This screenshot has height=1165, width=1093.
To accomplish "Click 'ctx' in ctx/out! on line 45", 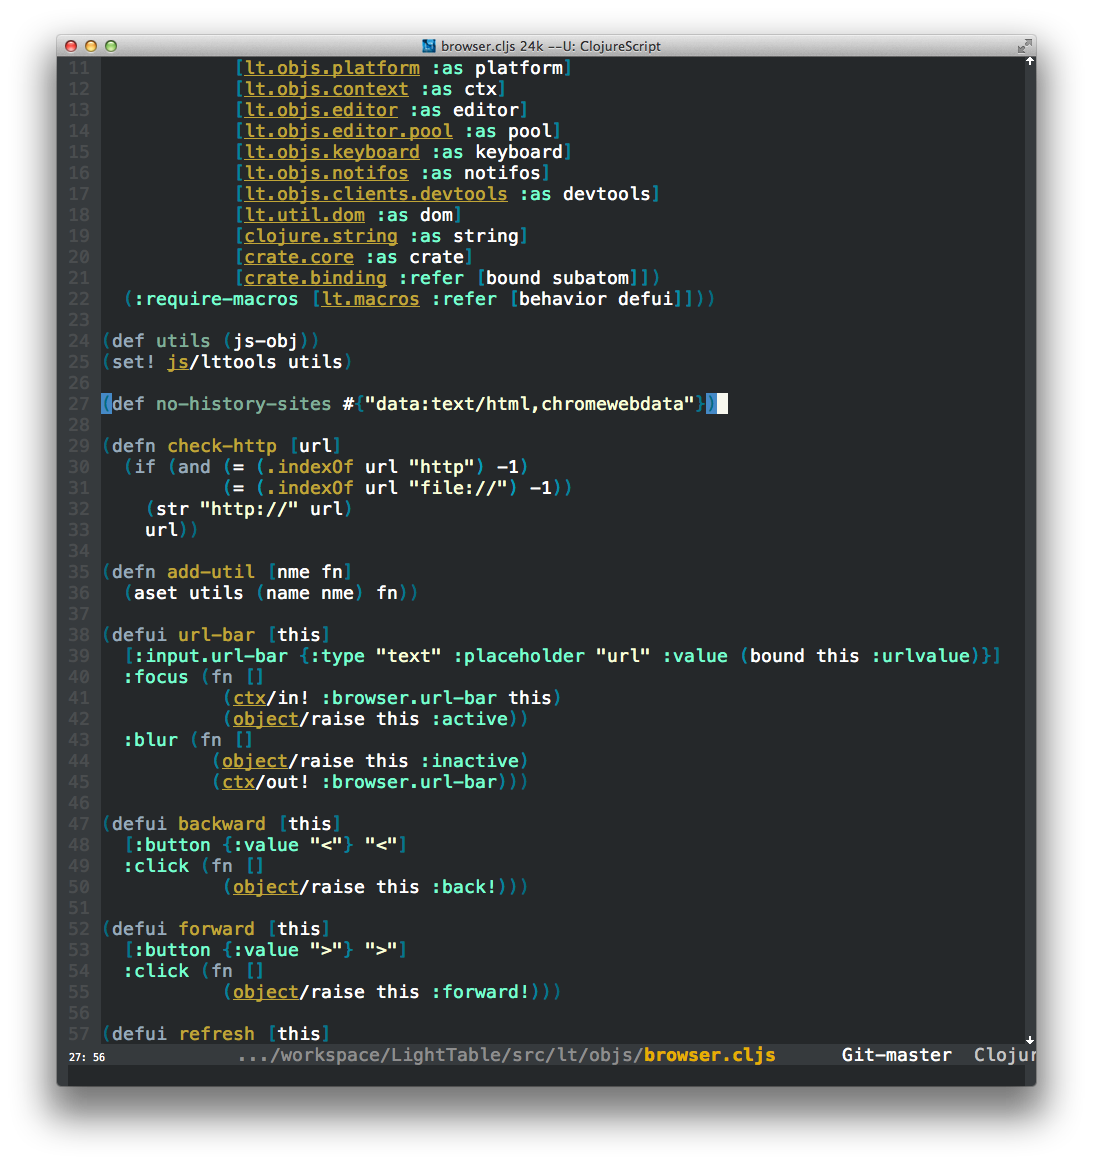I will pyautogui.click(x=239, y=782).
